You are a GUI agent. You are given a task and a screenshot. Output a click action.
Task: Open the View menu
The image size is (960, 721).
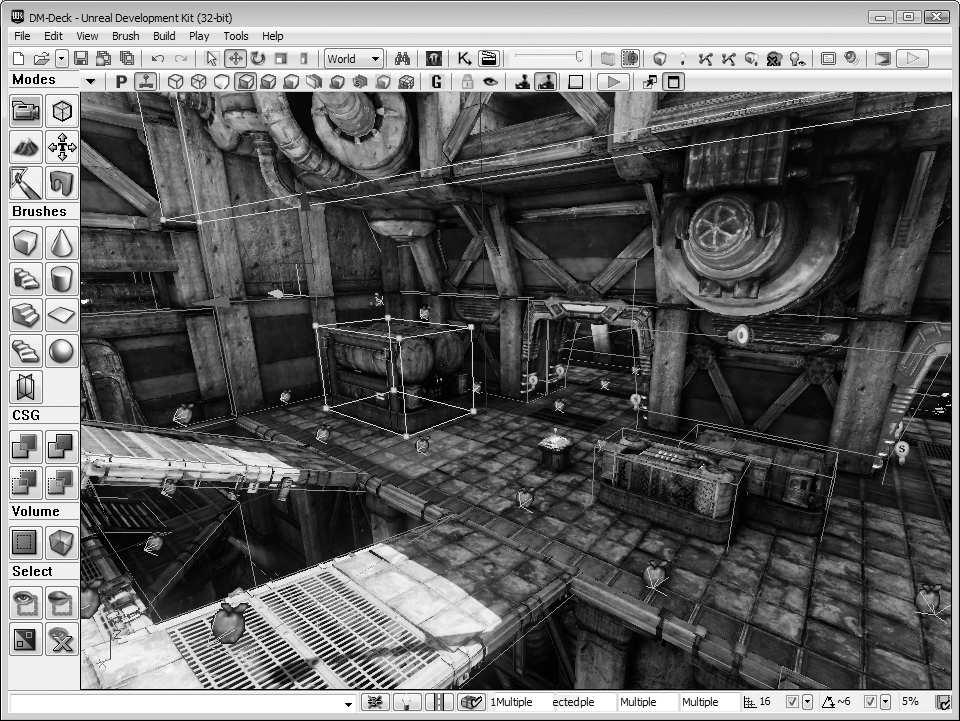pyautogui.click(x=87, y=36)
